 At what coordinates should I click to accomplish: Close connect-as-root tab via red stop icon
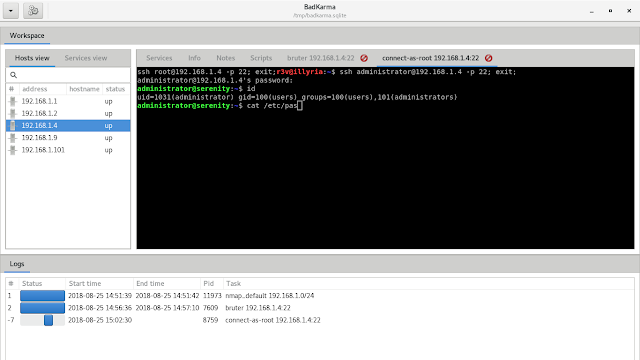click(x=489, y=58)
